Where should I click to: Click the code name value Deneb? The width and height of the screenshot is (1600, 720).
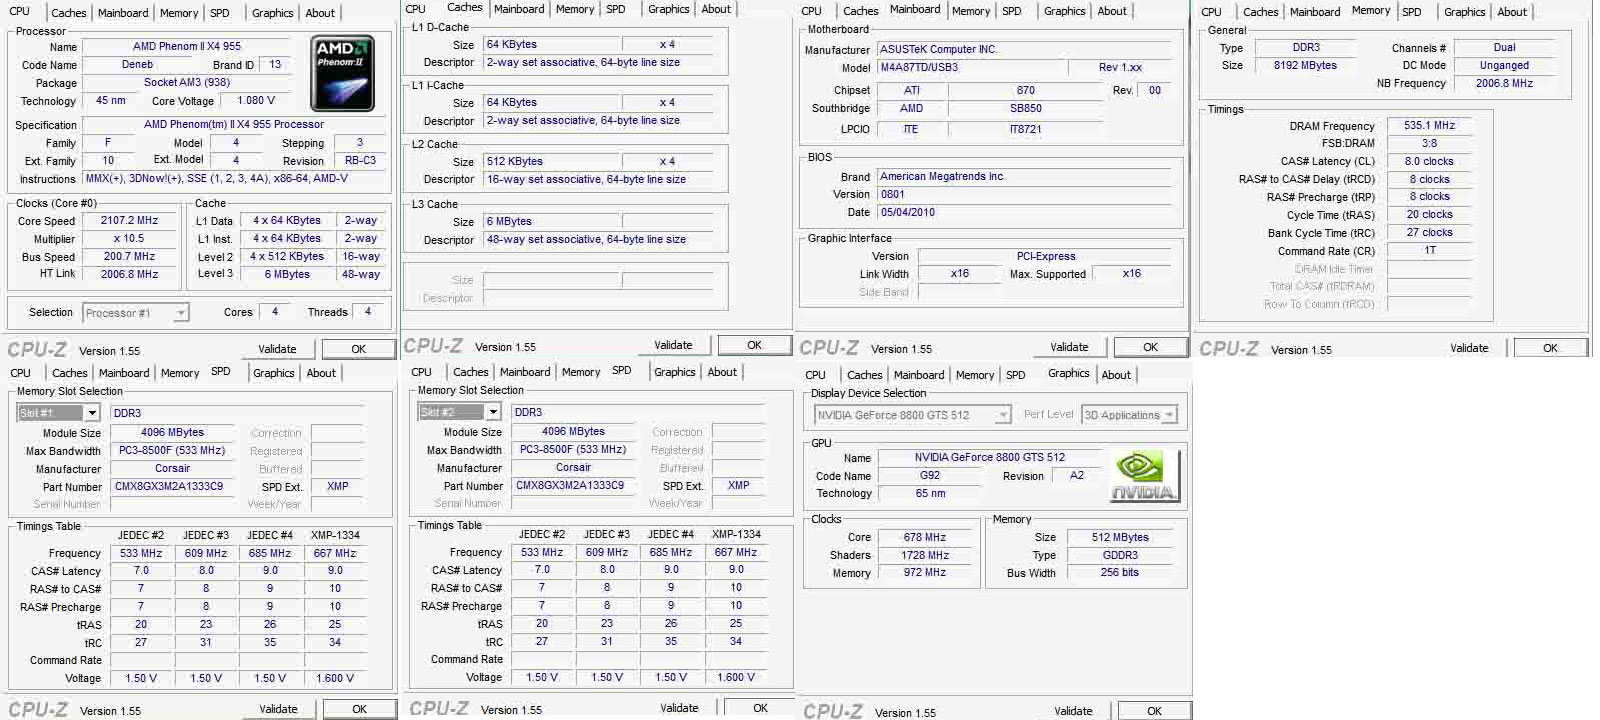[x=138, y=65]
